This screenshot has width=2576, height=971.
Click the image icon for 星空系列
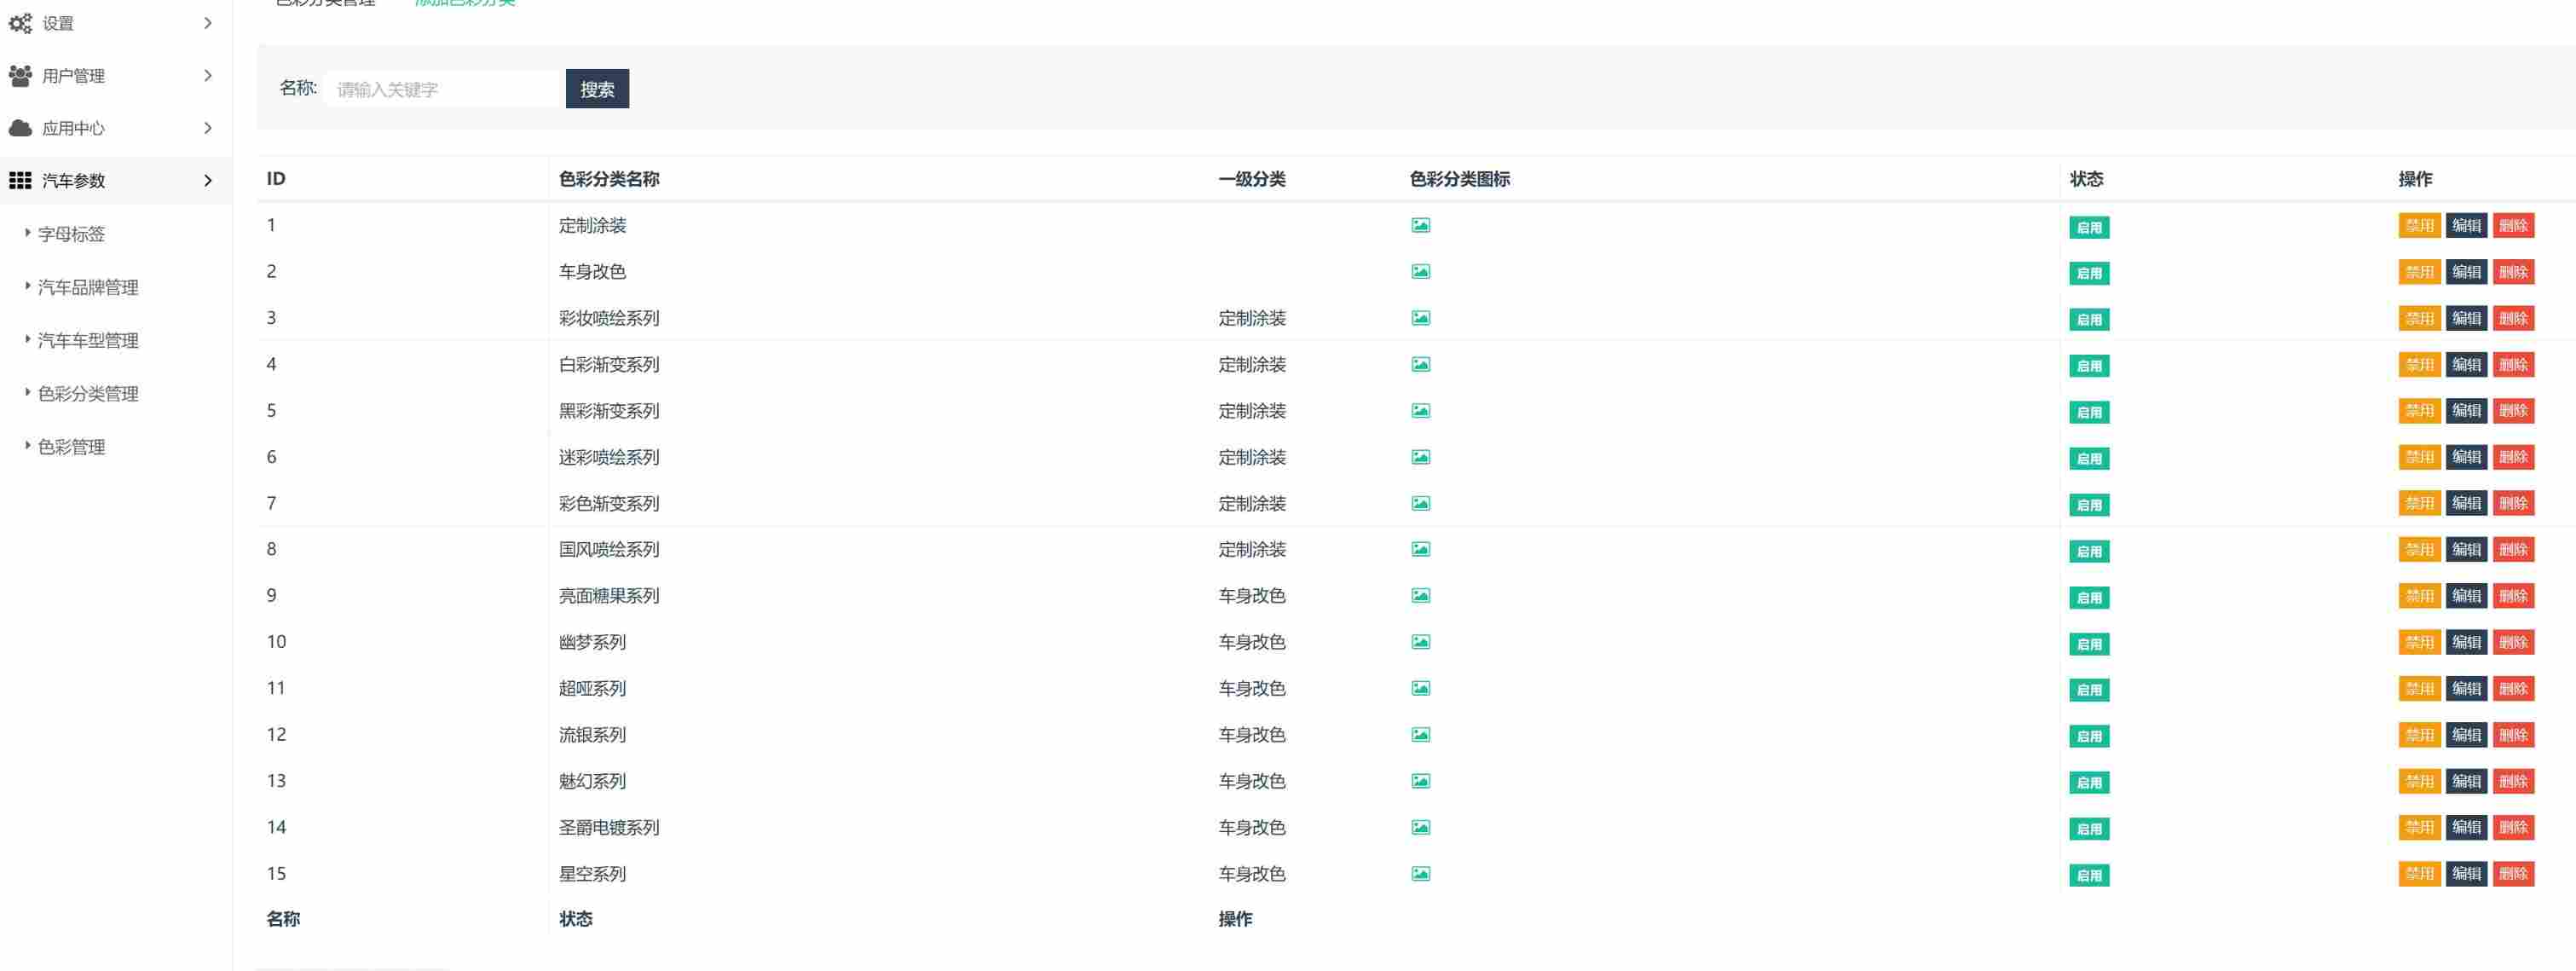1420,873
